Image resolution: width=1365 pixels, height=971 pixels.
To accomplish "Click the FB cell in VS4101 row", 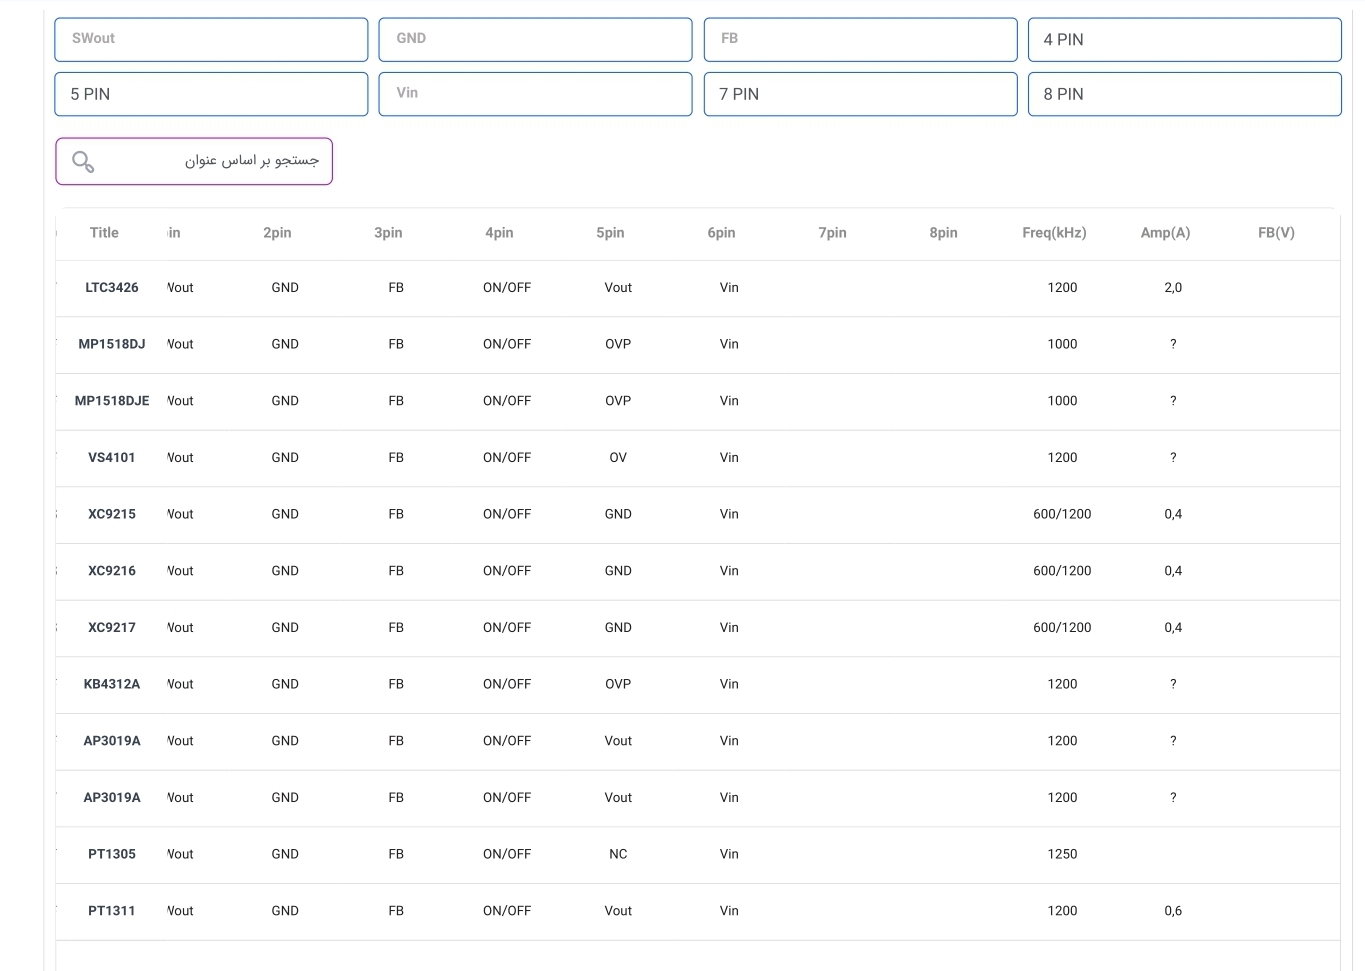I will pyautogui.click(x=396, y=458).
